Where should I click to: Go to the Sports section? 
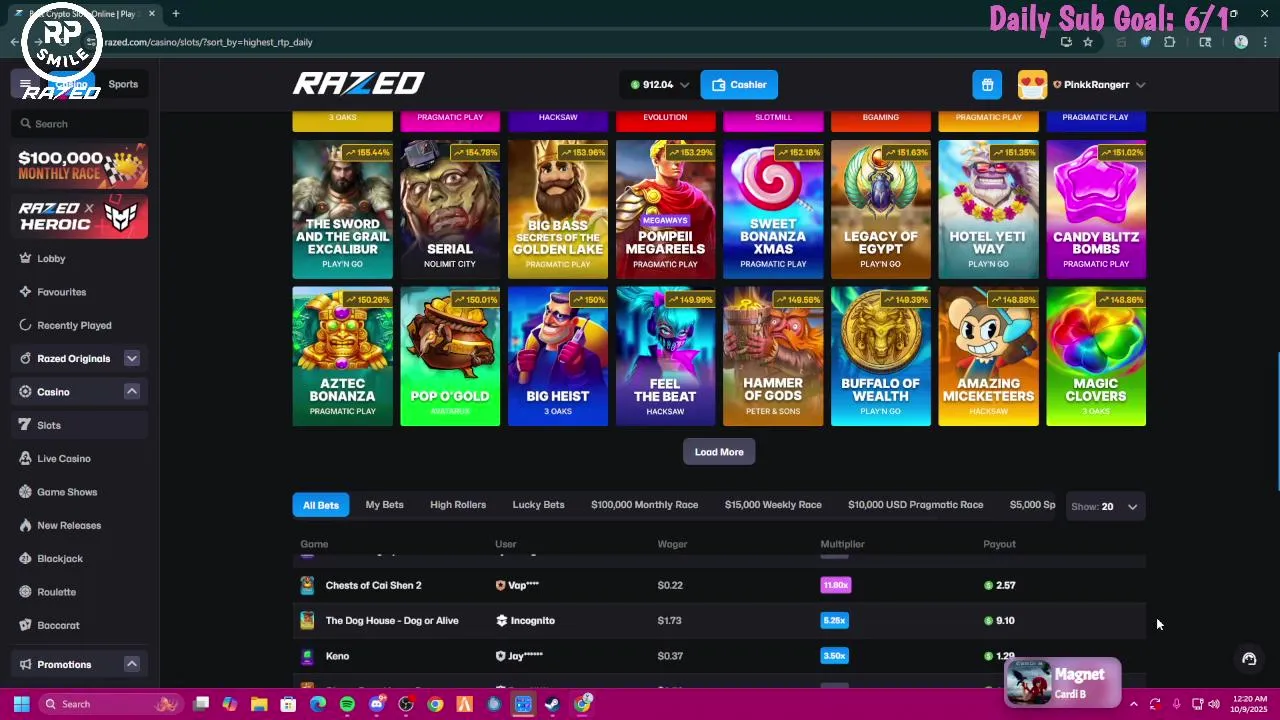[123, 84]
